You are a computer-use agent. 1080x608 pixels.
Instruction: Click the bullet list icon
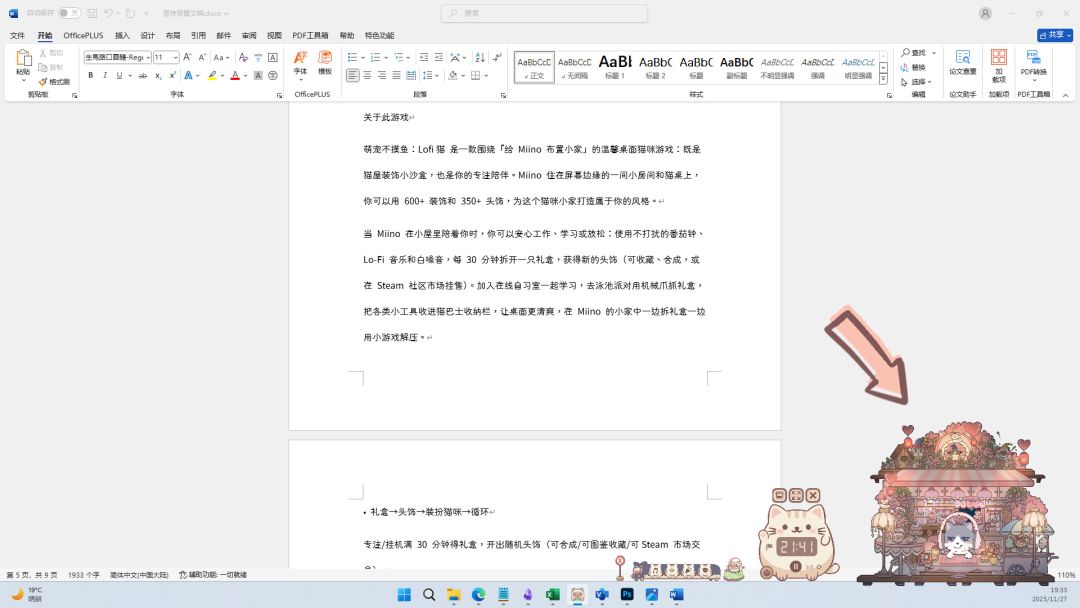click(352, 57)
